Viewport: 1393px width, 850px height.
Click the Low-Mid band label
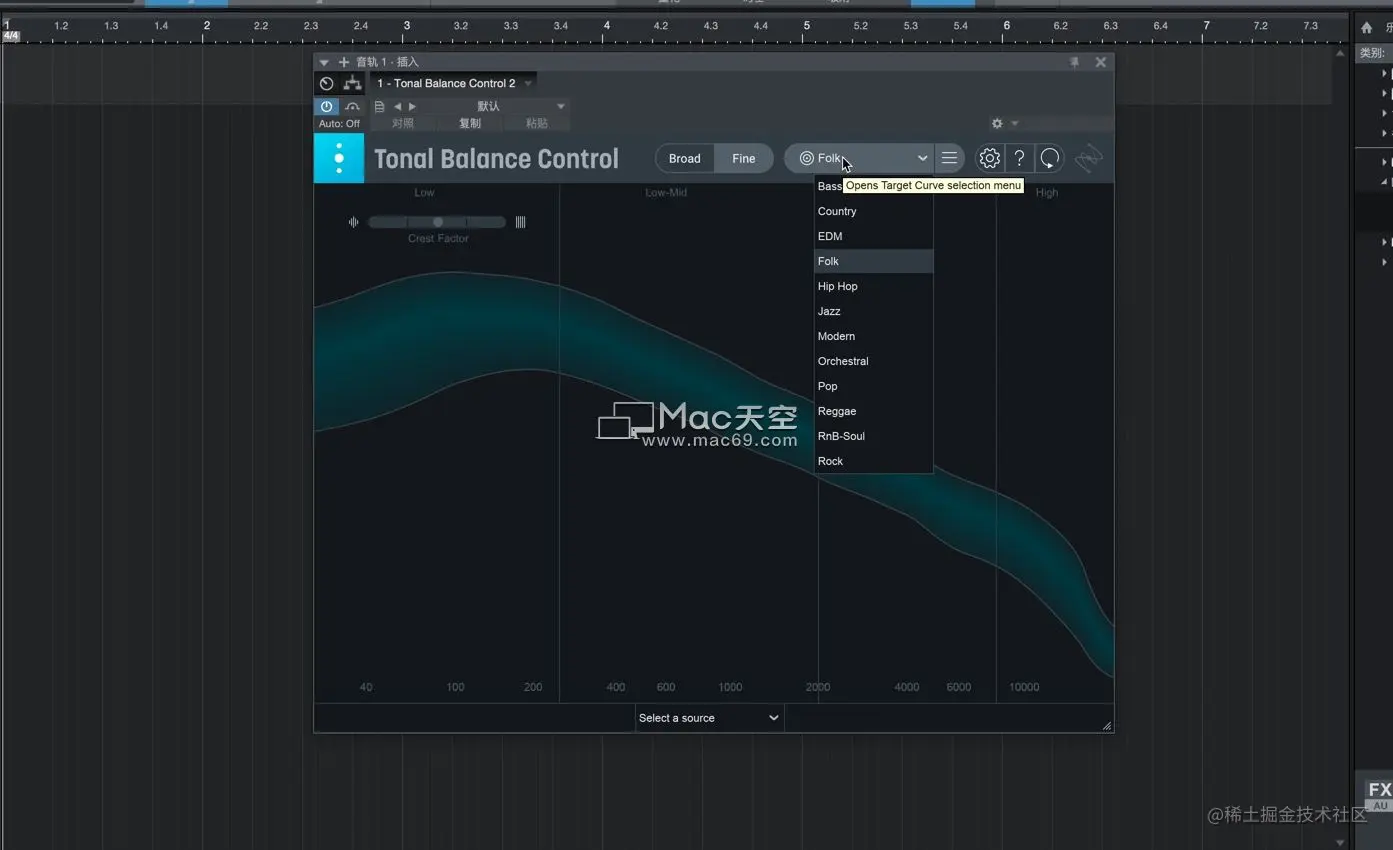(666, 192)
